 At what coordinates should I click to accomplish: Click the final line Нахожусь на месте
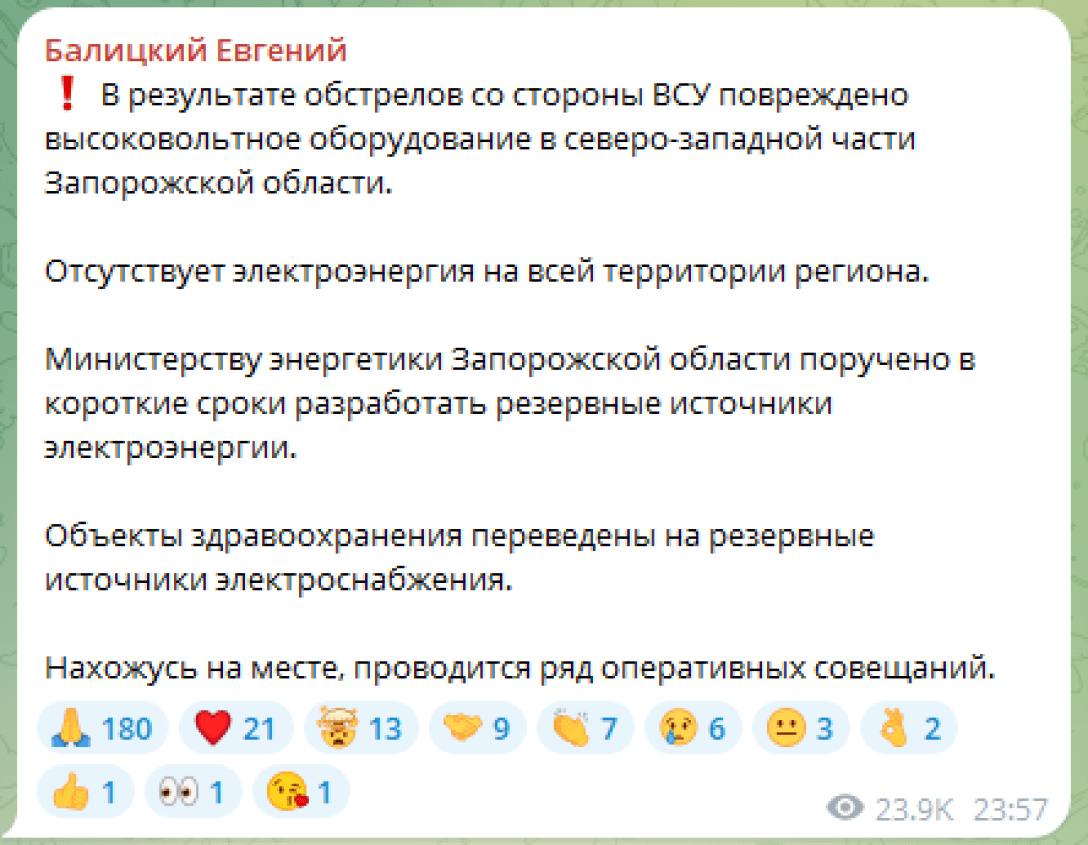[520, 667]
